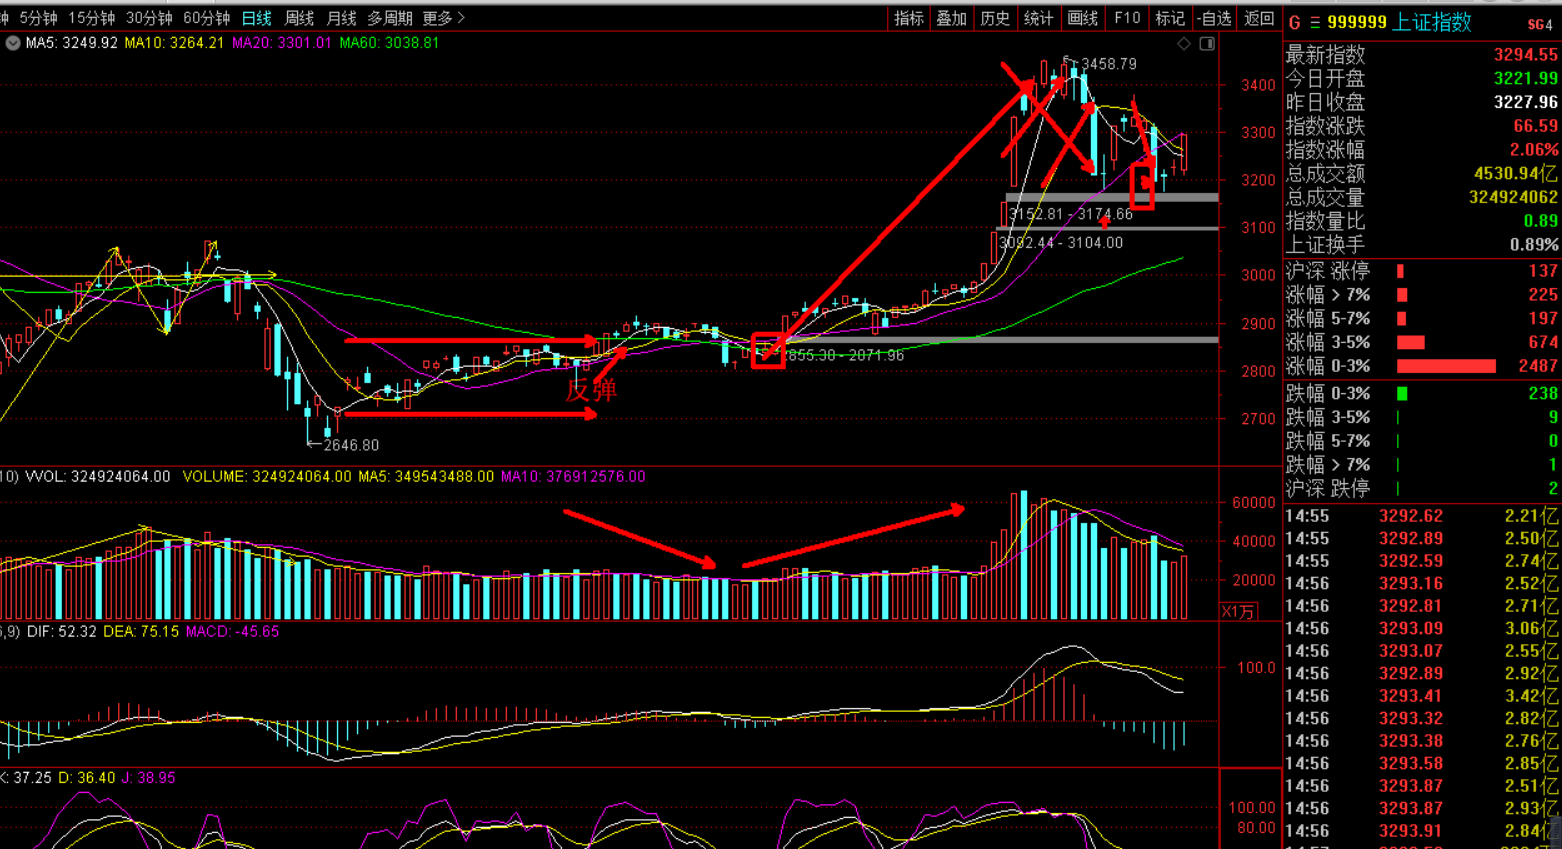Click MA60: 3038.81 legend value
1562x849 pixels.
coord(389,43)
